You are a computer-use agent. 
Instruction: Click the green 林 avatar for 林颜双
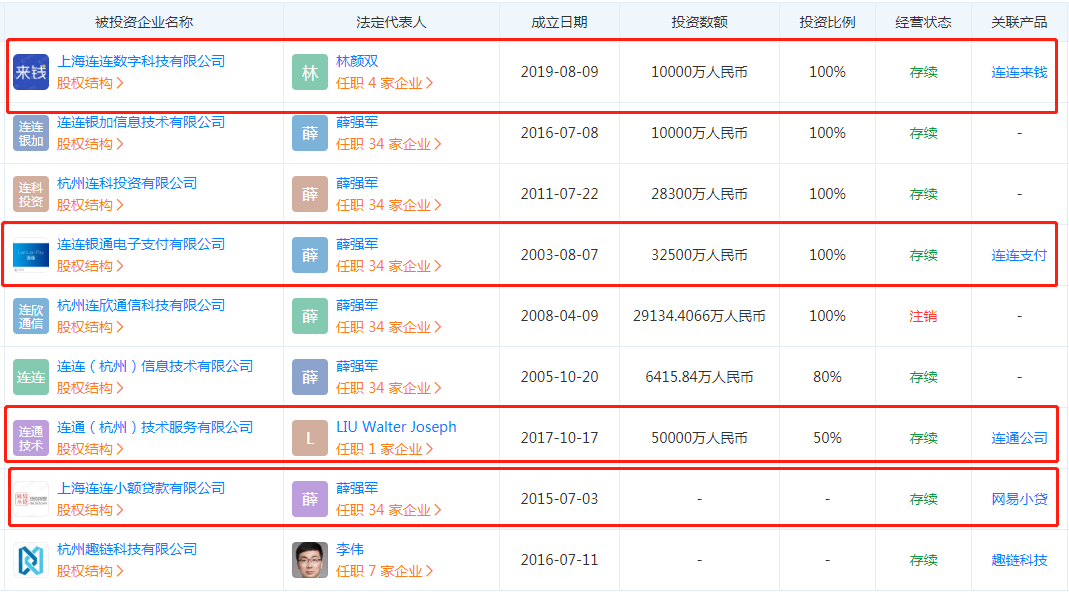tap(310, 72)
